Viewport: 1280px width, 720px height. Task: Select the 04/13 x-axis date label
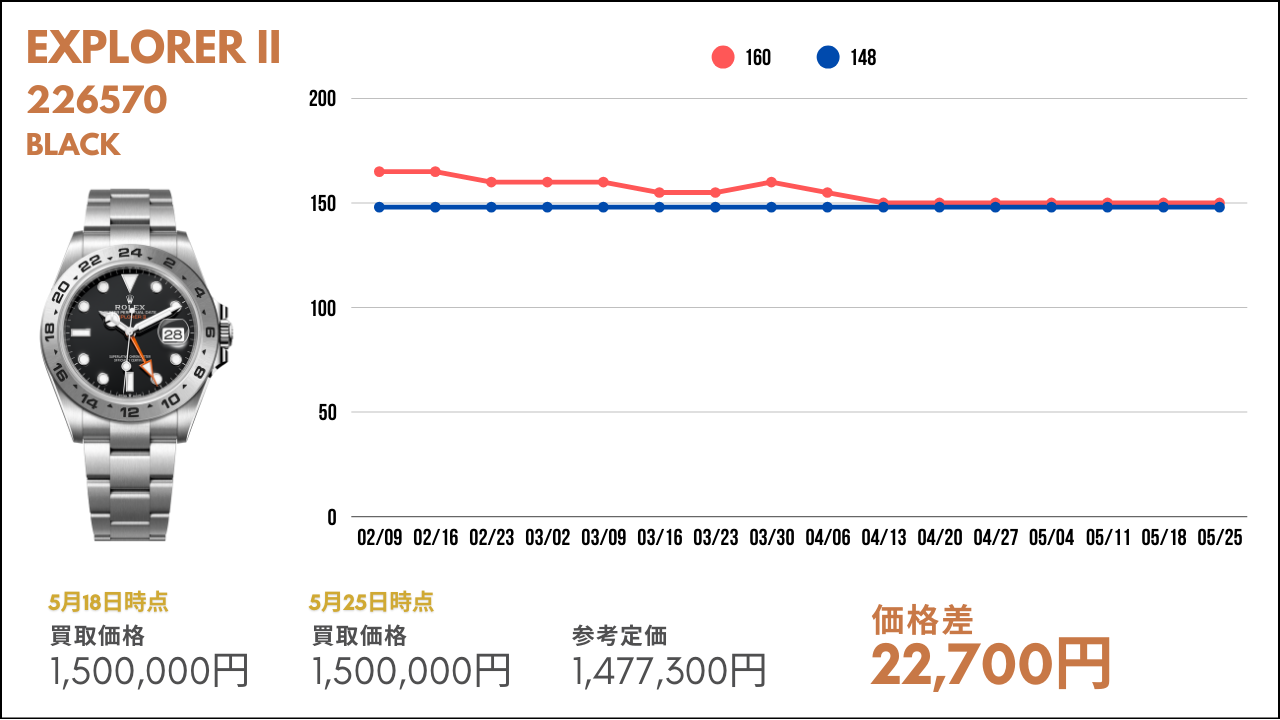(x=884, y=538)
